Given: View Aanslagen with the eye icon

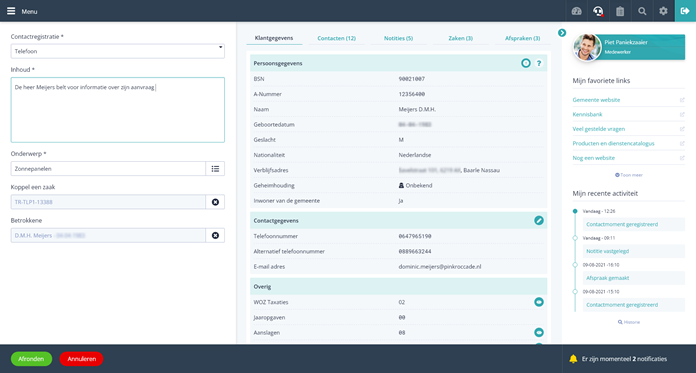Looking at the screenshot, I should [x=539, y=333].
